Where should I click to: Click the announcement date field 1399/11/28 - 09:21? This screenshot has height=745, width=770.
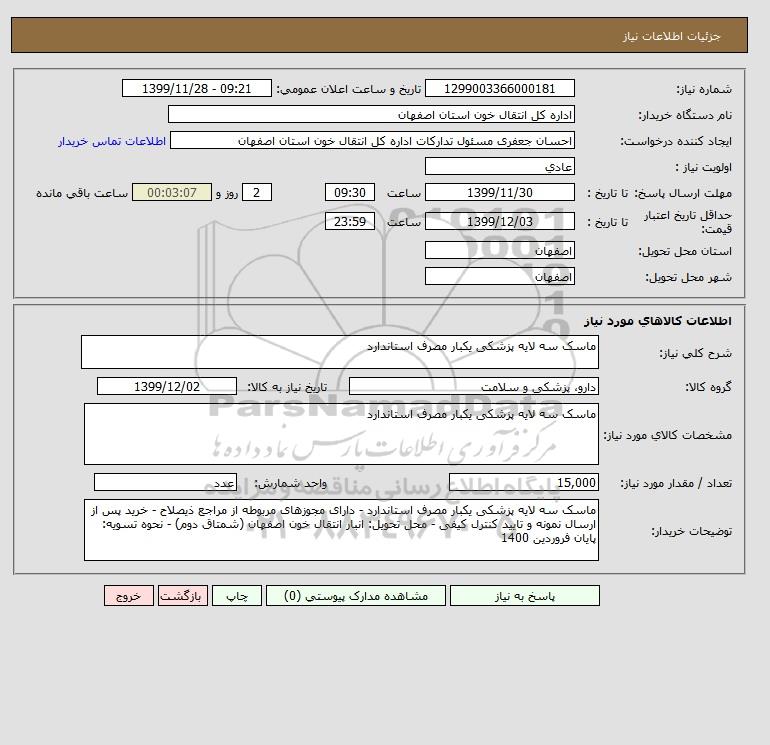pyautogui.click(x=196, y=88)
